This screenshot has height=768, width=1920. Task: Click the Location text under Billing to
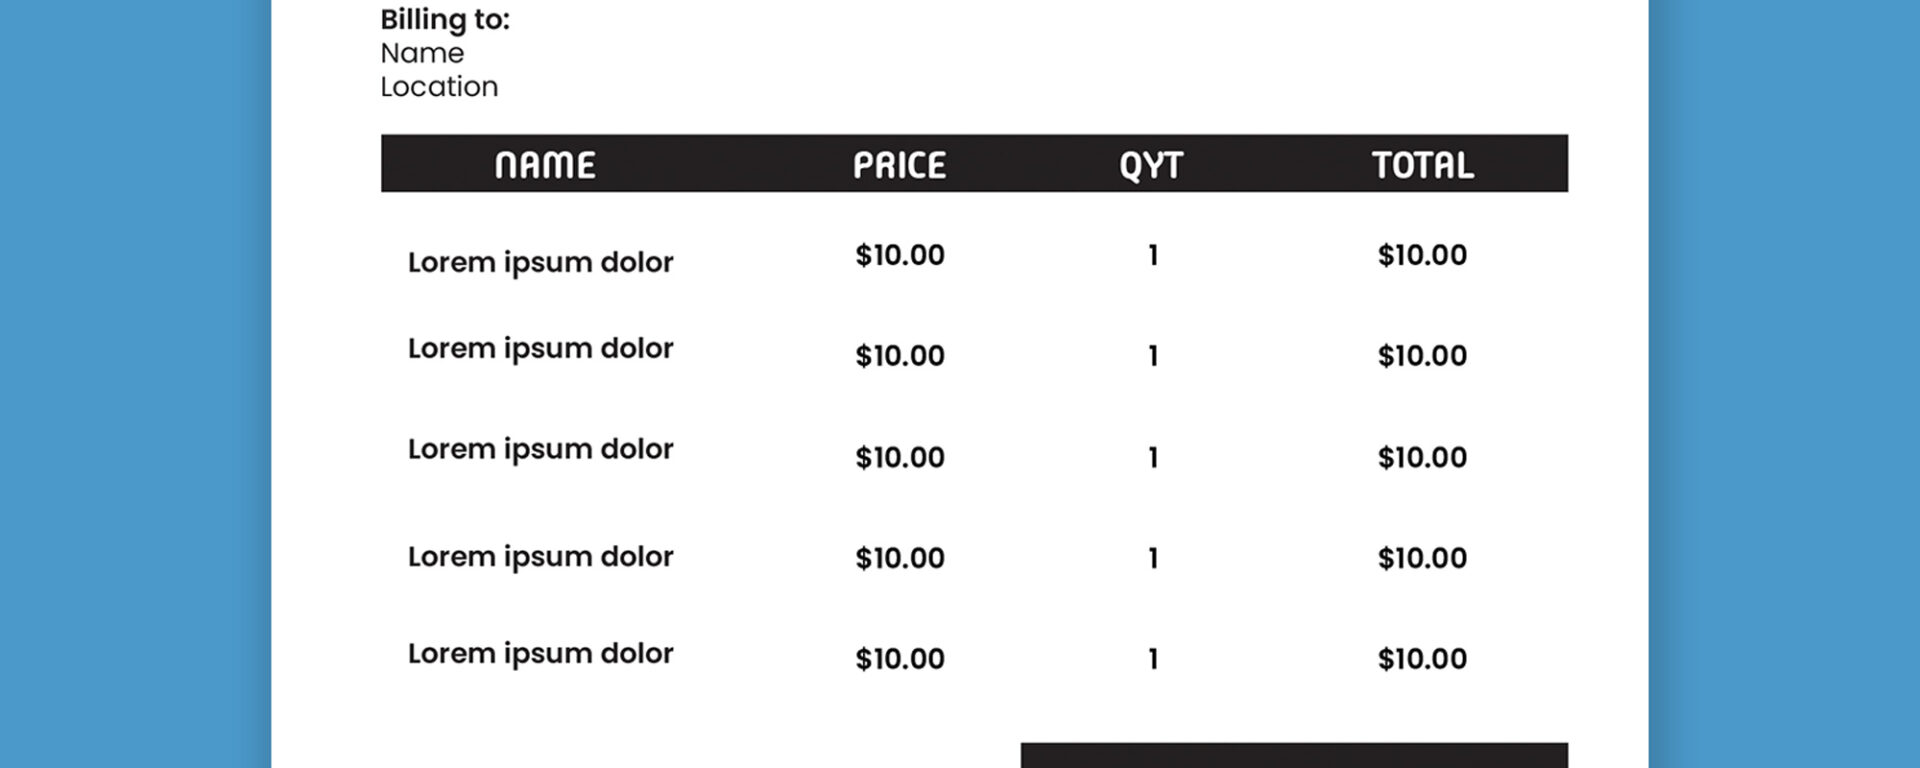(x=439, y=87)
